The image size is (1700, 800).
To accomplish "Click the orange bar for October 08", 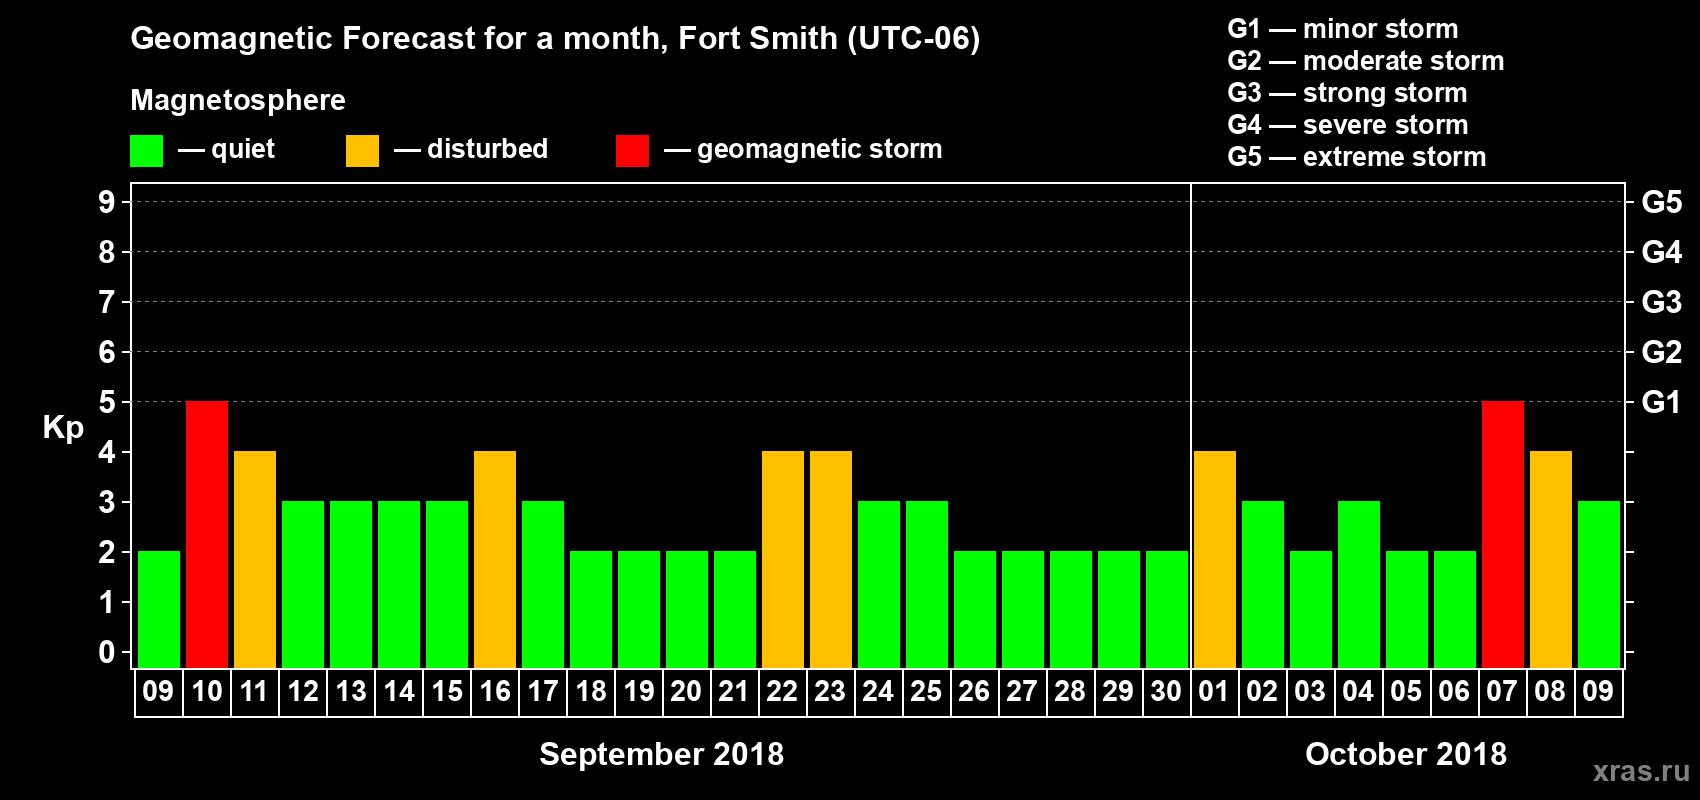I will click(1551, 560).
